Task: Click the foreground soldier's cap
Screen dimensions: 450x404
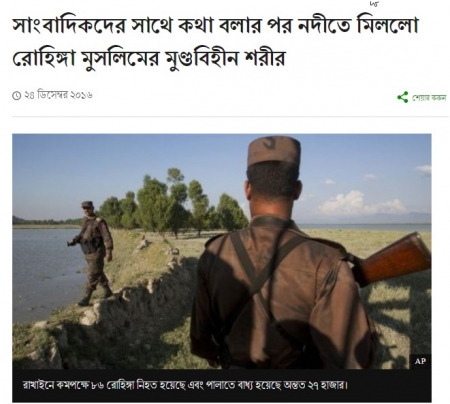Action: click(x=274, y=151)
